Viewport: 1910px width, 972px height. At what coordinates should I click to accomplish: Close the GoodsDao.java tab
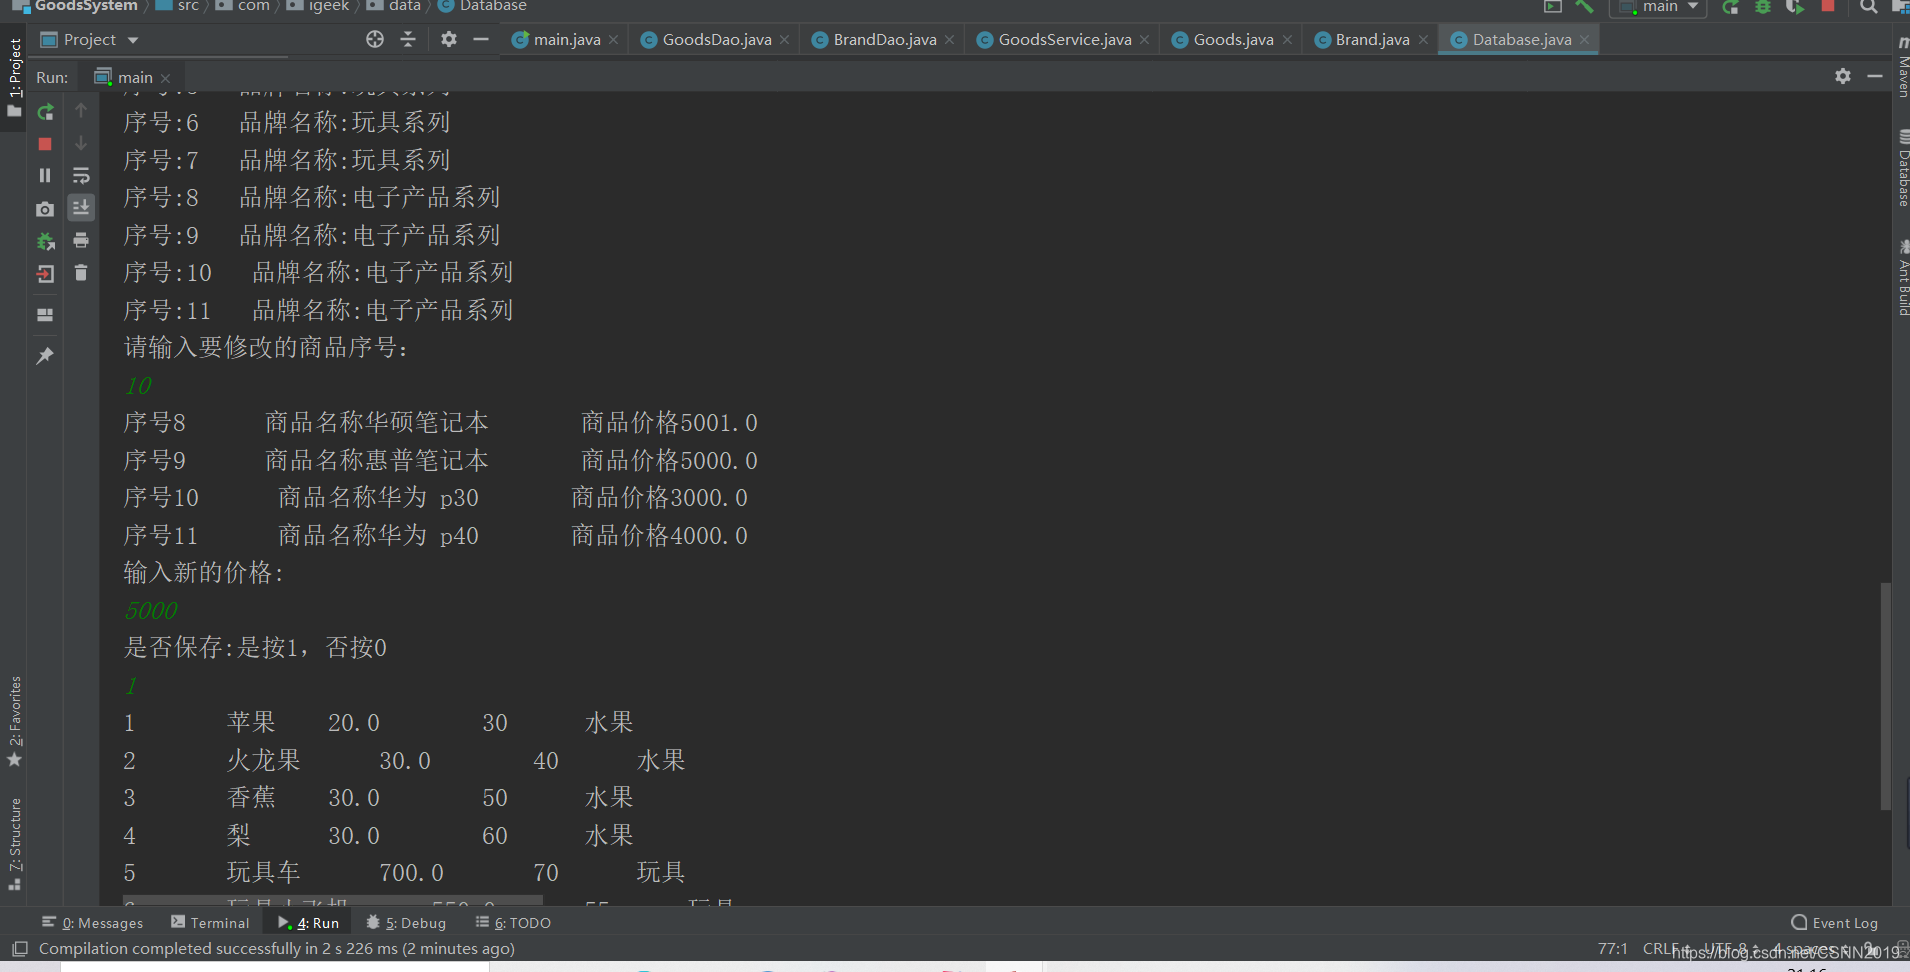[784, 40]
